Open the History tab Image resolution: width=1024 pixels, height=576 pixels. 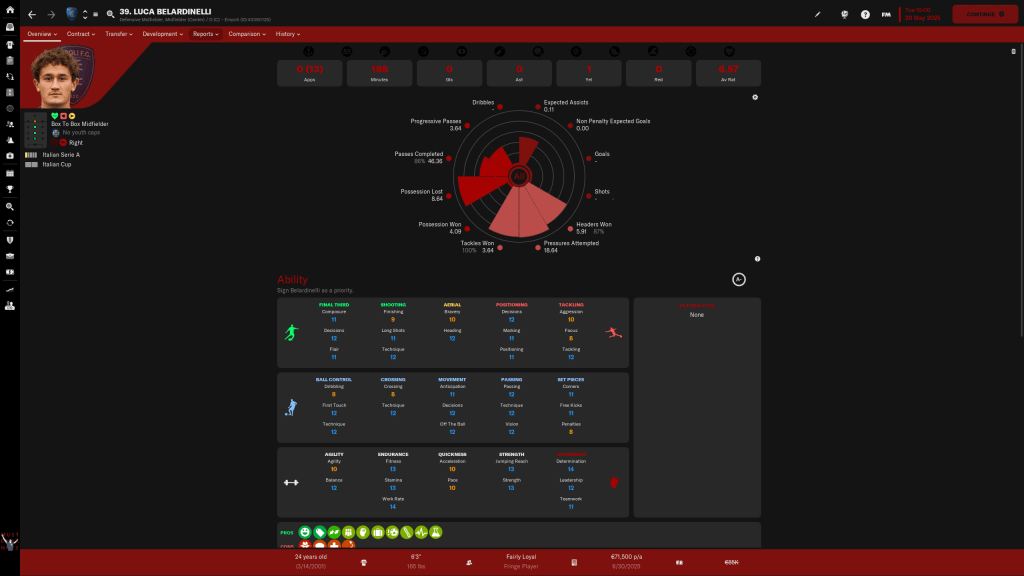(287, 34)
